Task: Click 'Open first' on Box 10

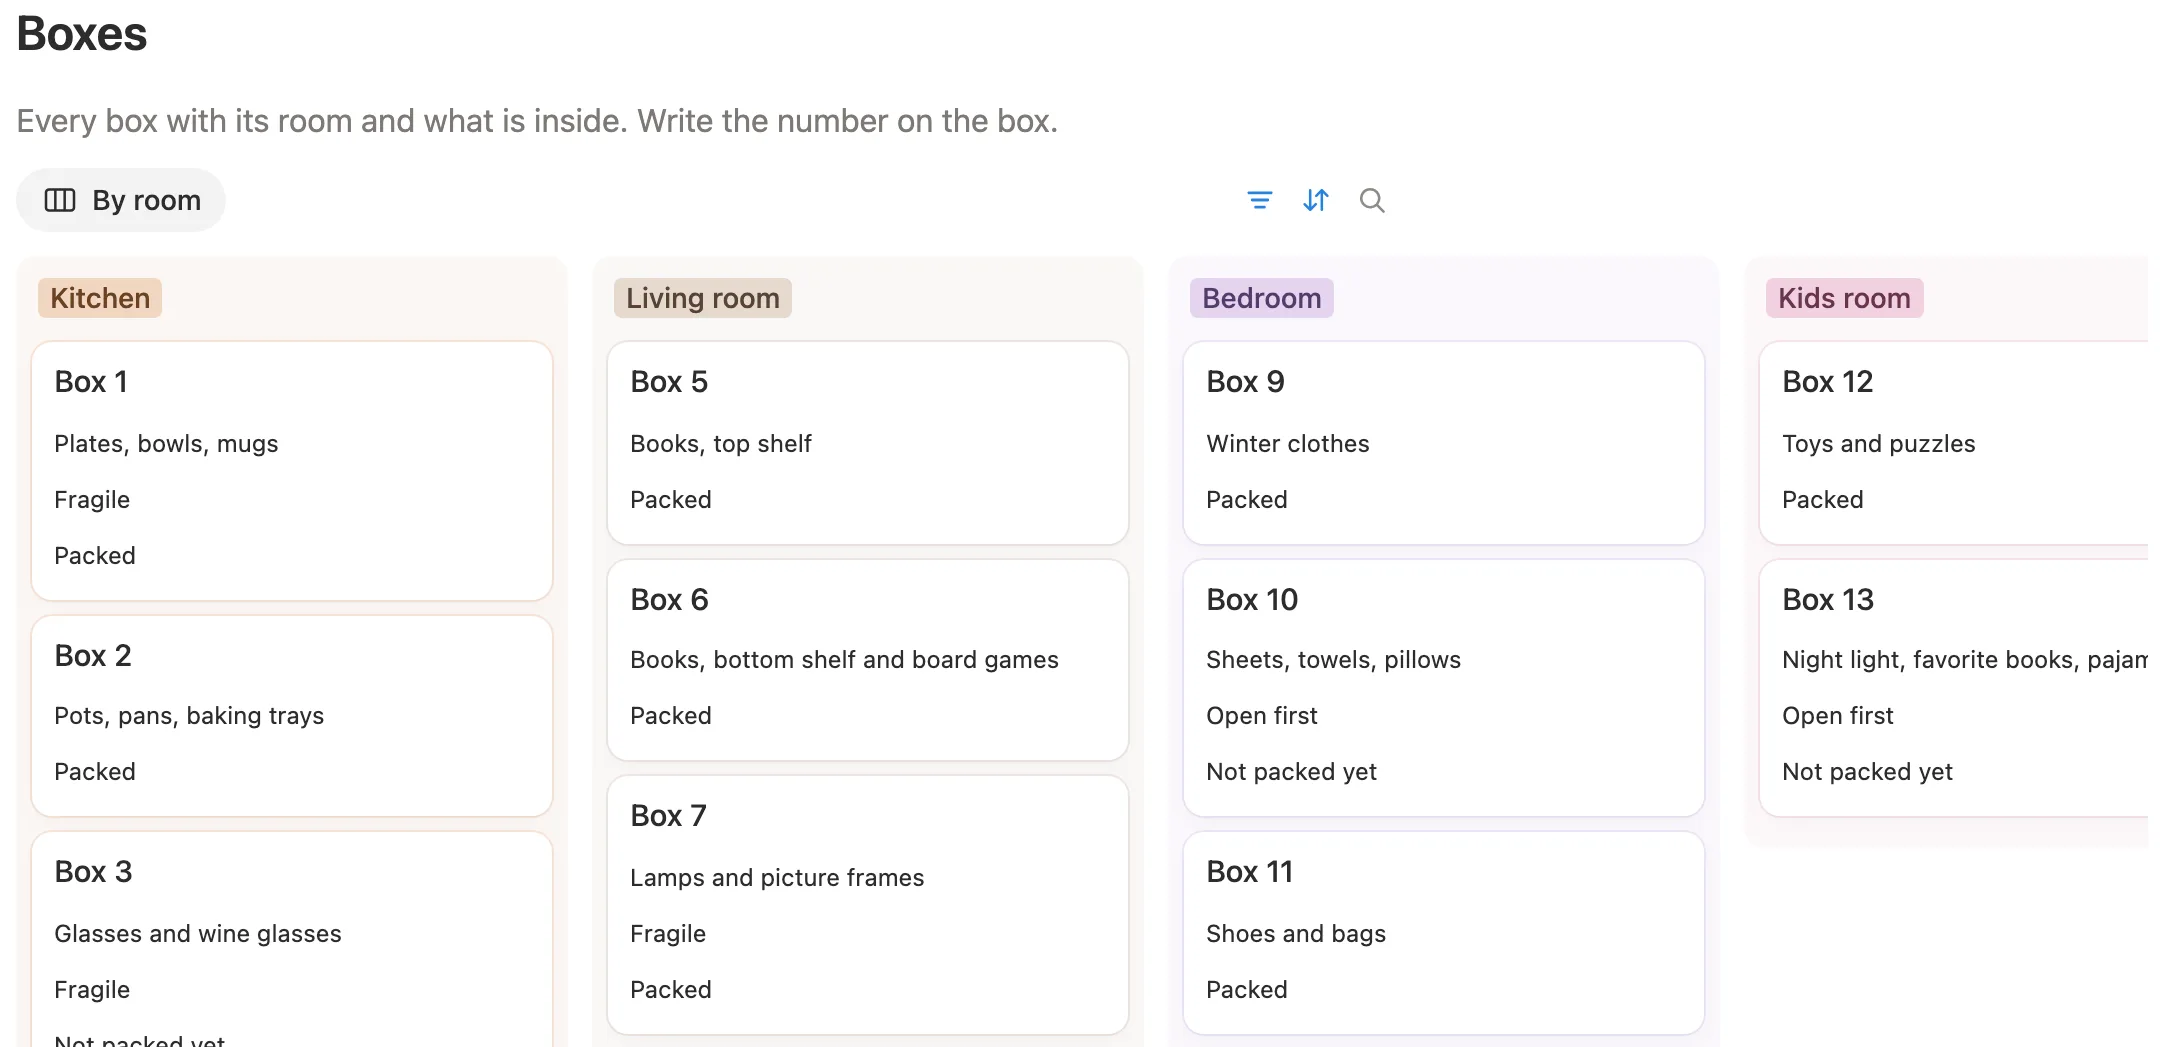Action: [x=1262, y=716]
